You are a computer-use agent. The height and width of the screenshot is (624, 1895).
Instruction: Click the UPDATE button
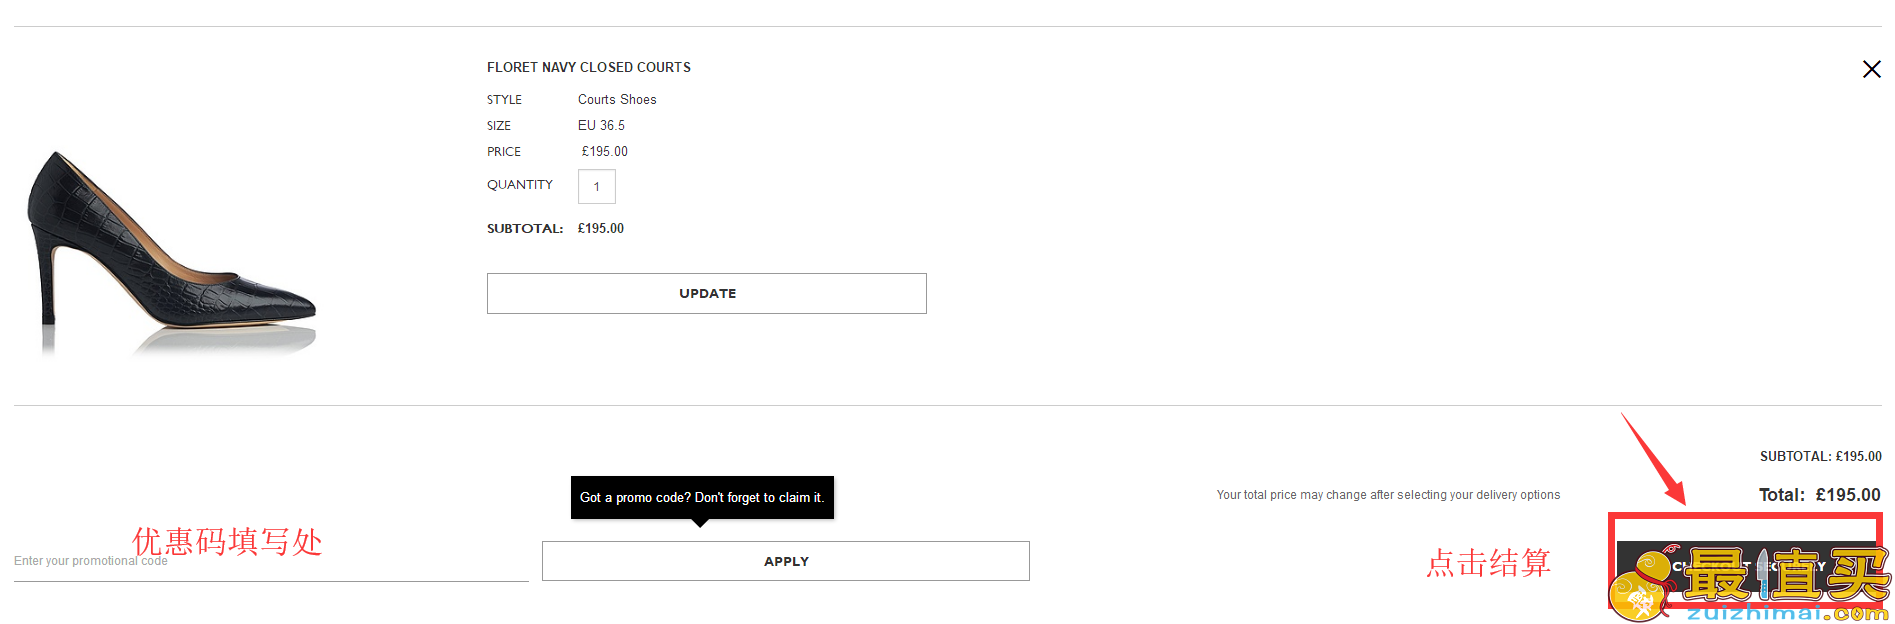click(x=706, y=293)
